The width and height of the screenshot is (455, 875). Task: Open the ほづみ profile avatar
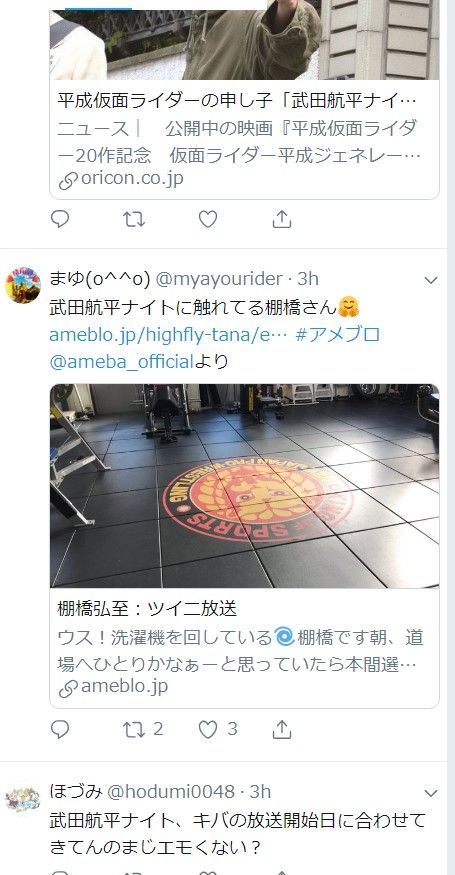coord(23,799)
